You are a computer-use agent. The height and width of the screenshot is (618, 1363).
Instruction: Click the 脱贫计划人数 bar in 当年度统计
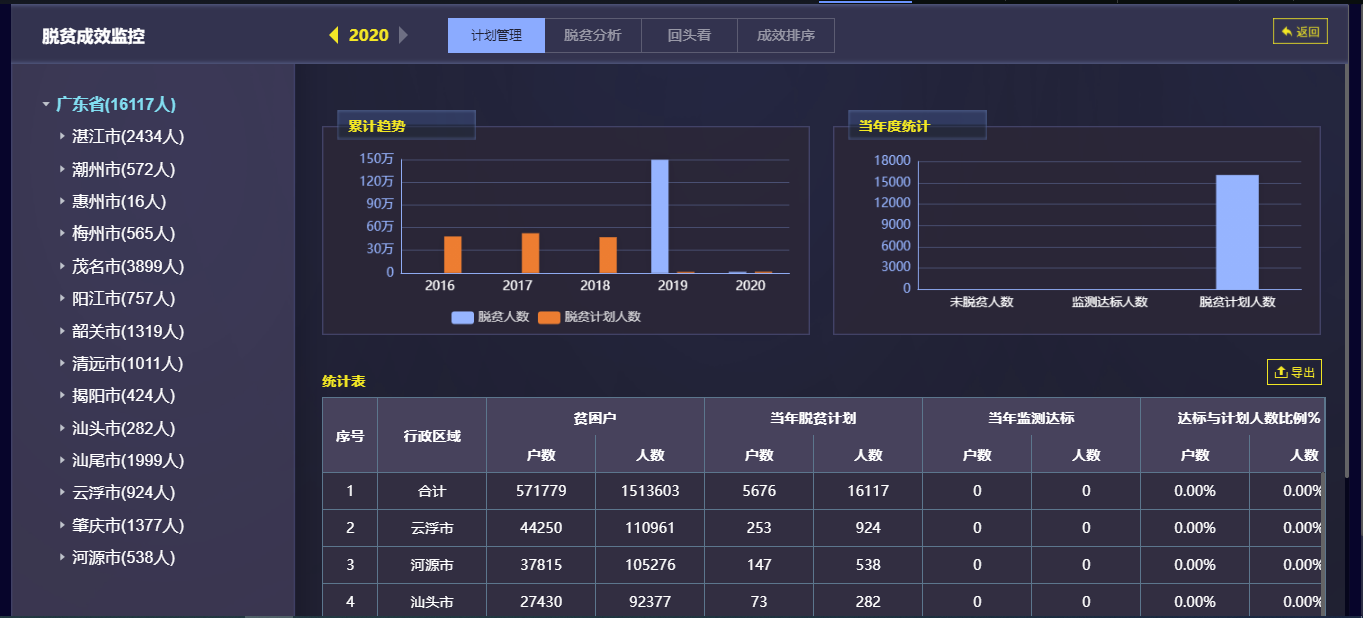tap(1237, 232)
